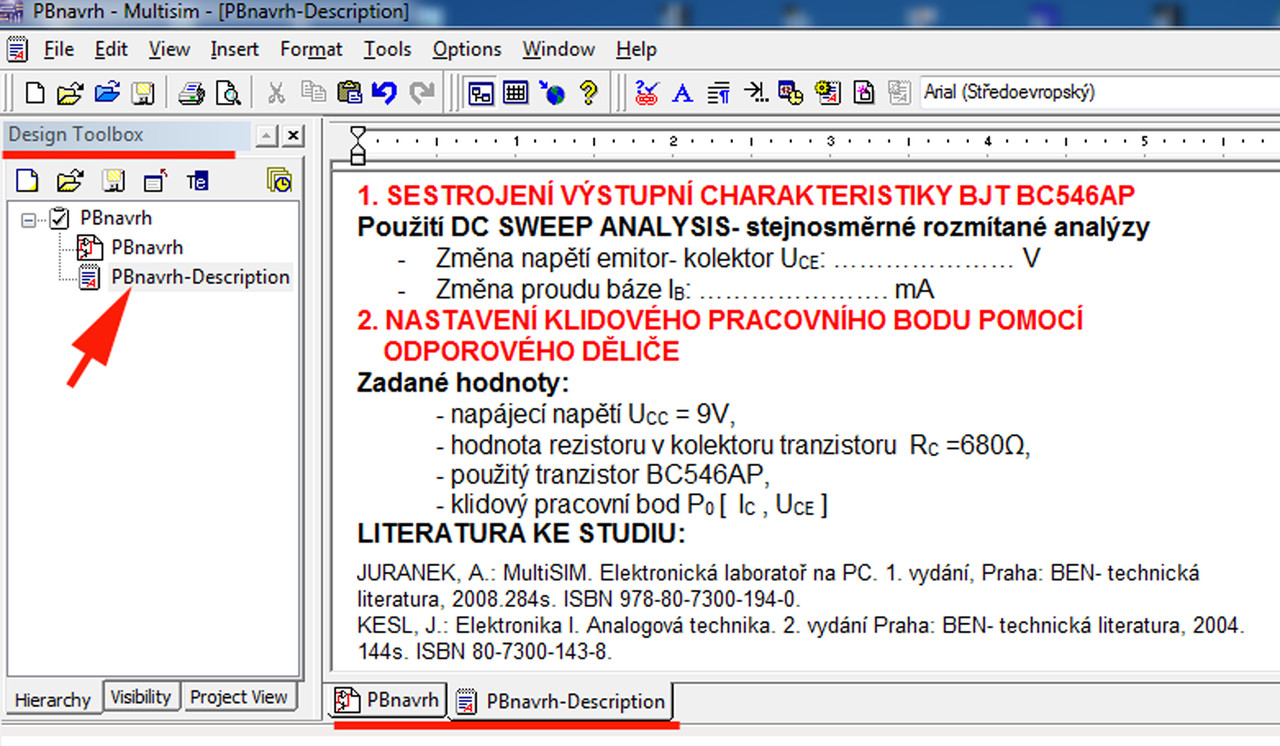Click the globe database icon

[552, 93]
